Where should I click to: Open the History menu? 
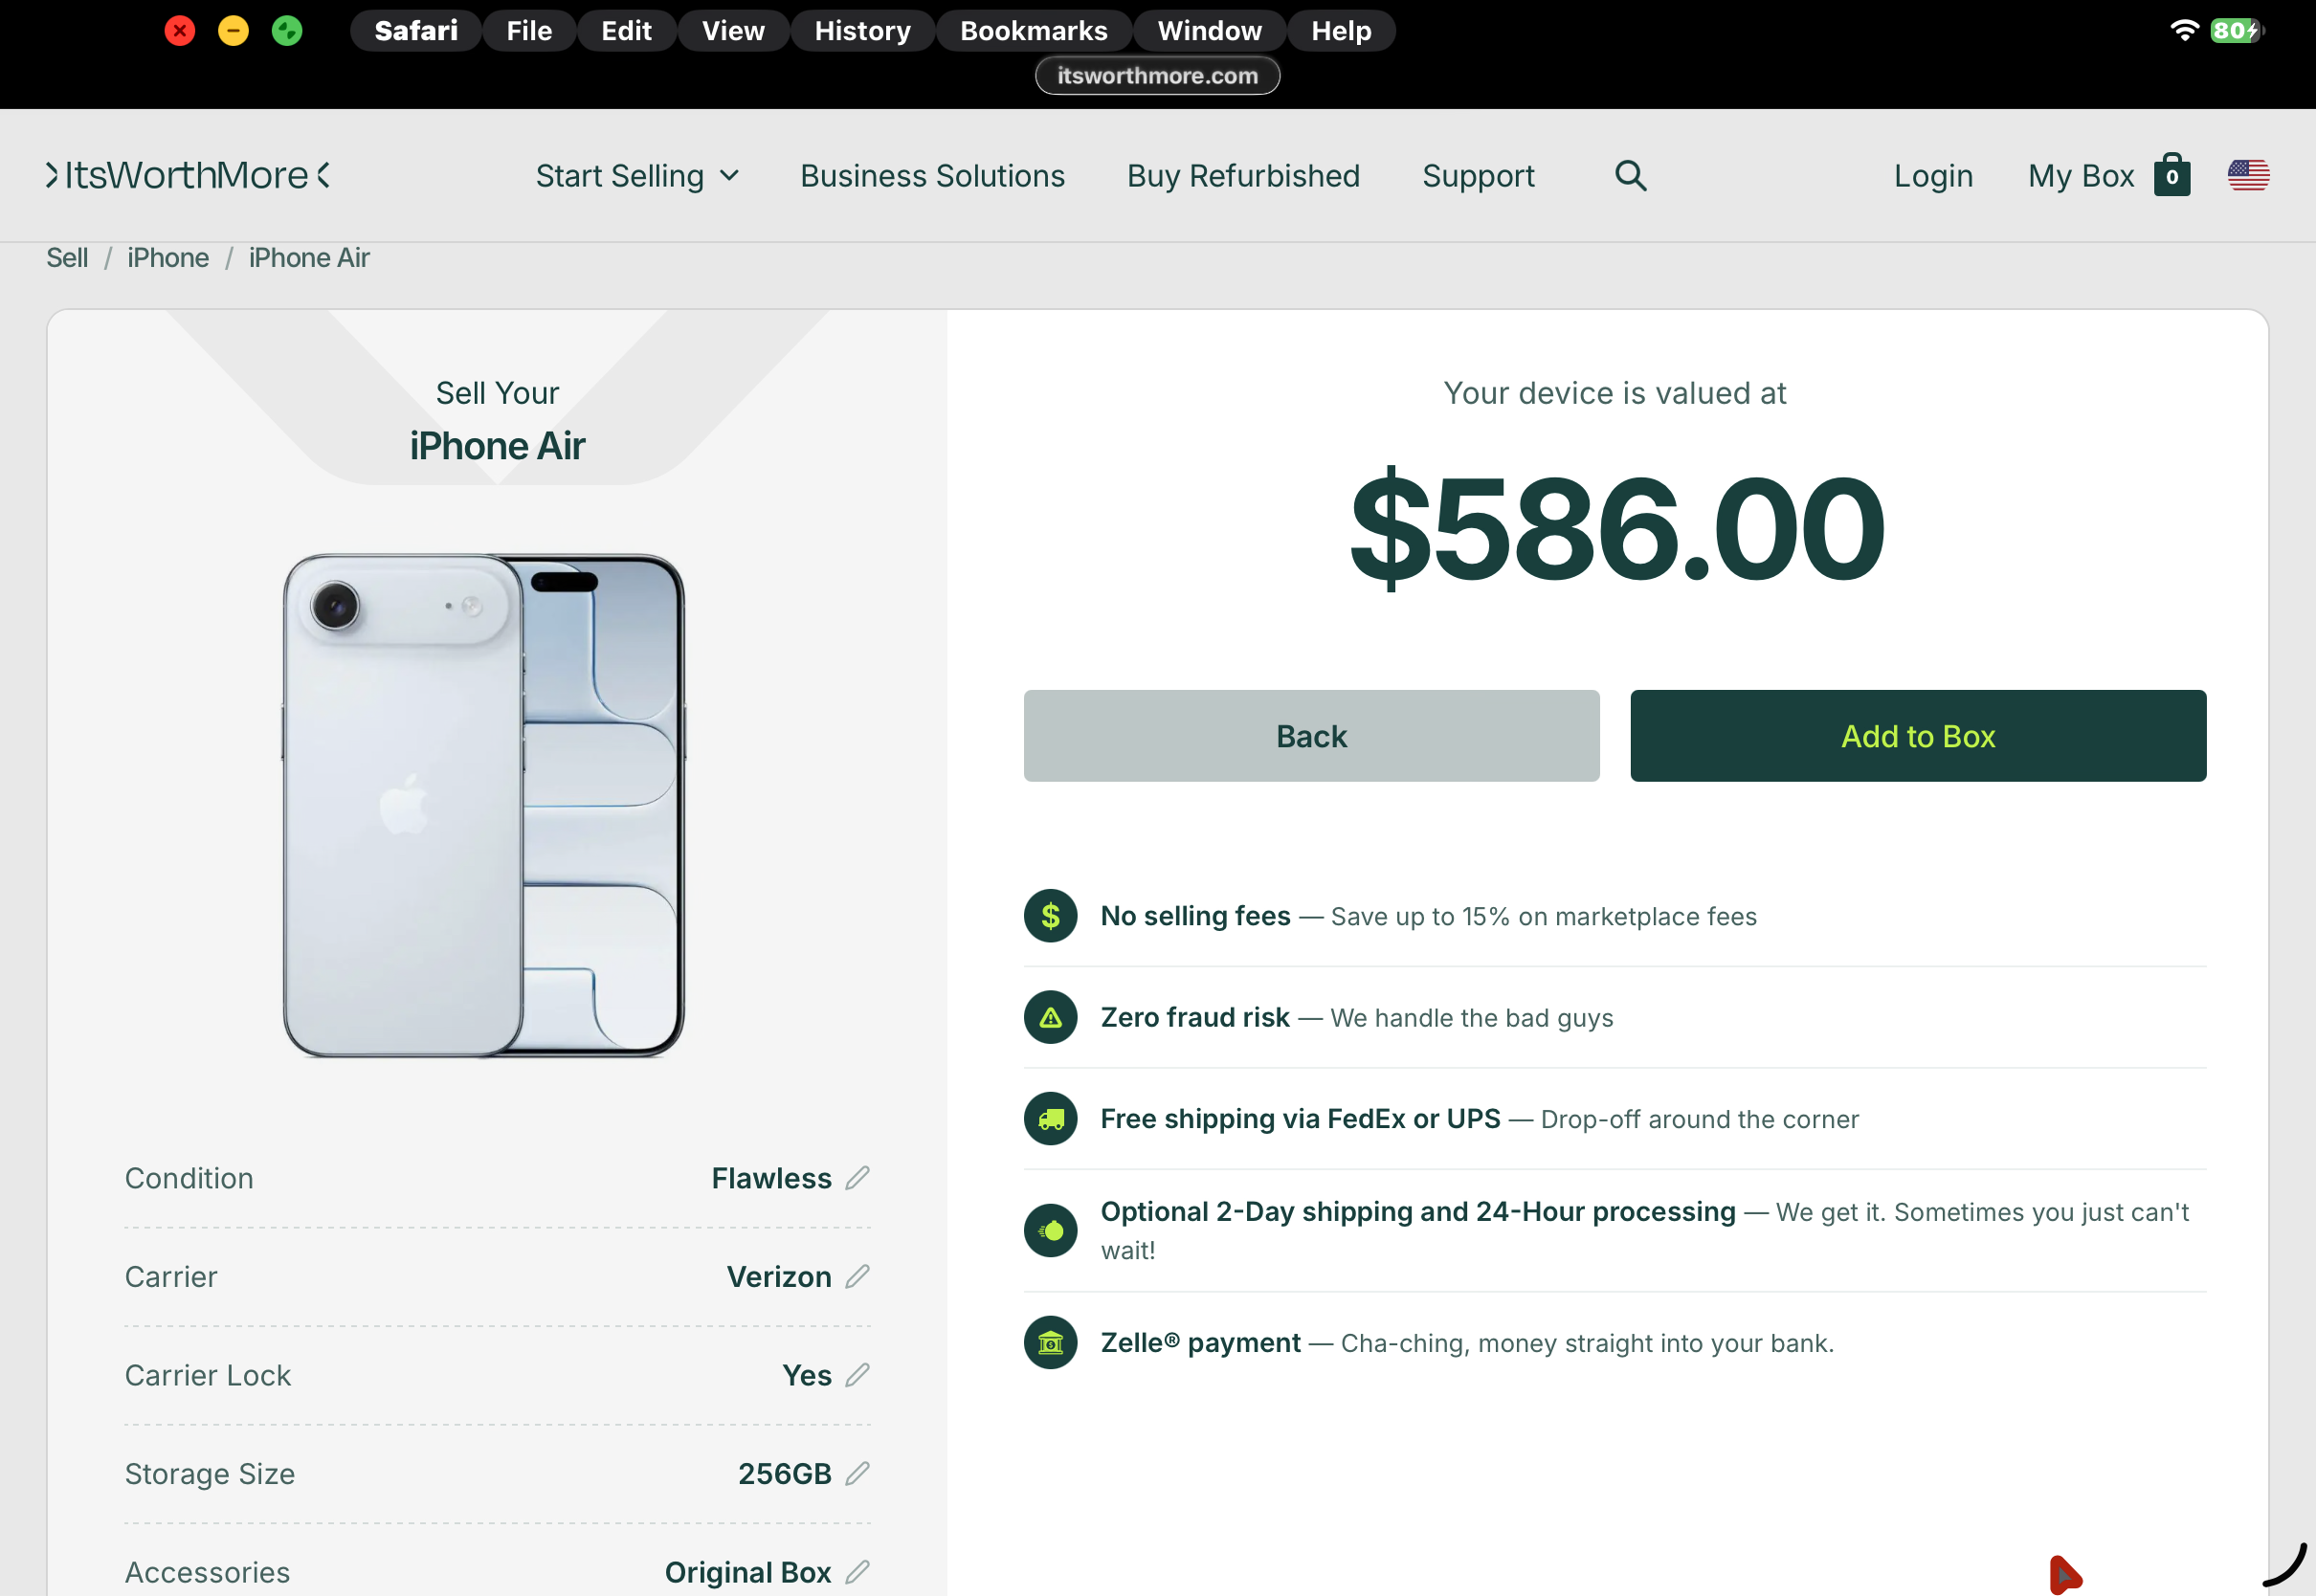[x=862, y=30]
